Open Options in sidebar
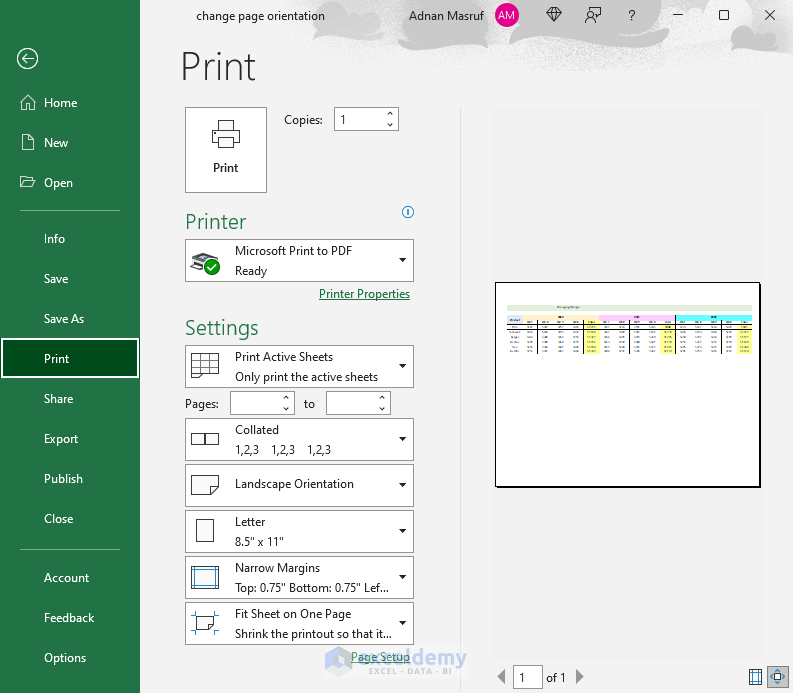This screenshot has width=793, height=693. (x=70, y=658)
